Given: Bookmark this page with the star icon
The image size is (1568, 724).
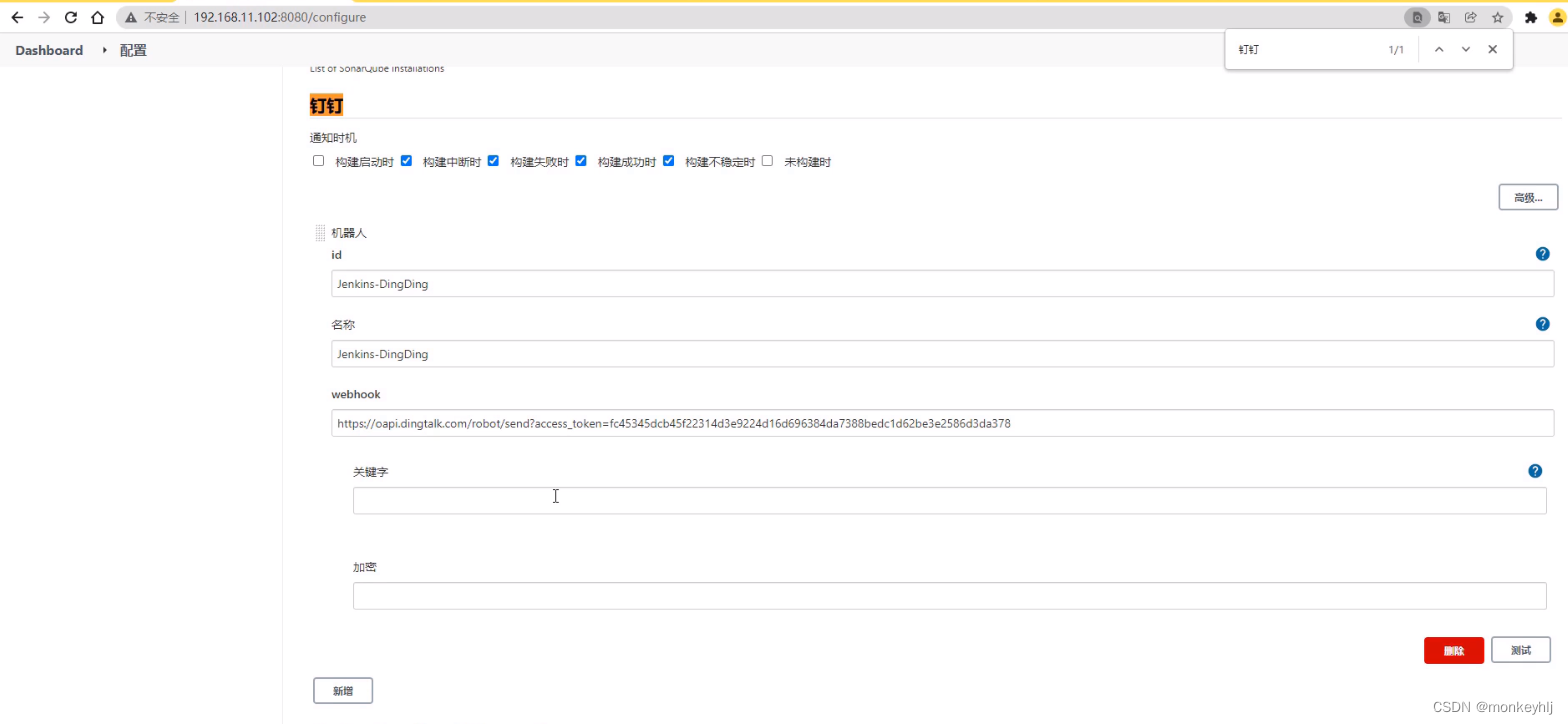Looking at the screenshot, I should (x=1497, y=17).
